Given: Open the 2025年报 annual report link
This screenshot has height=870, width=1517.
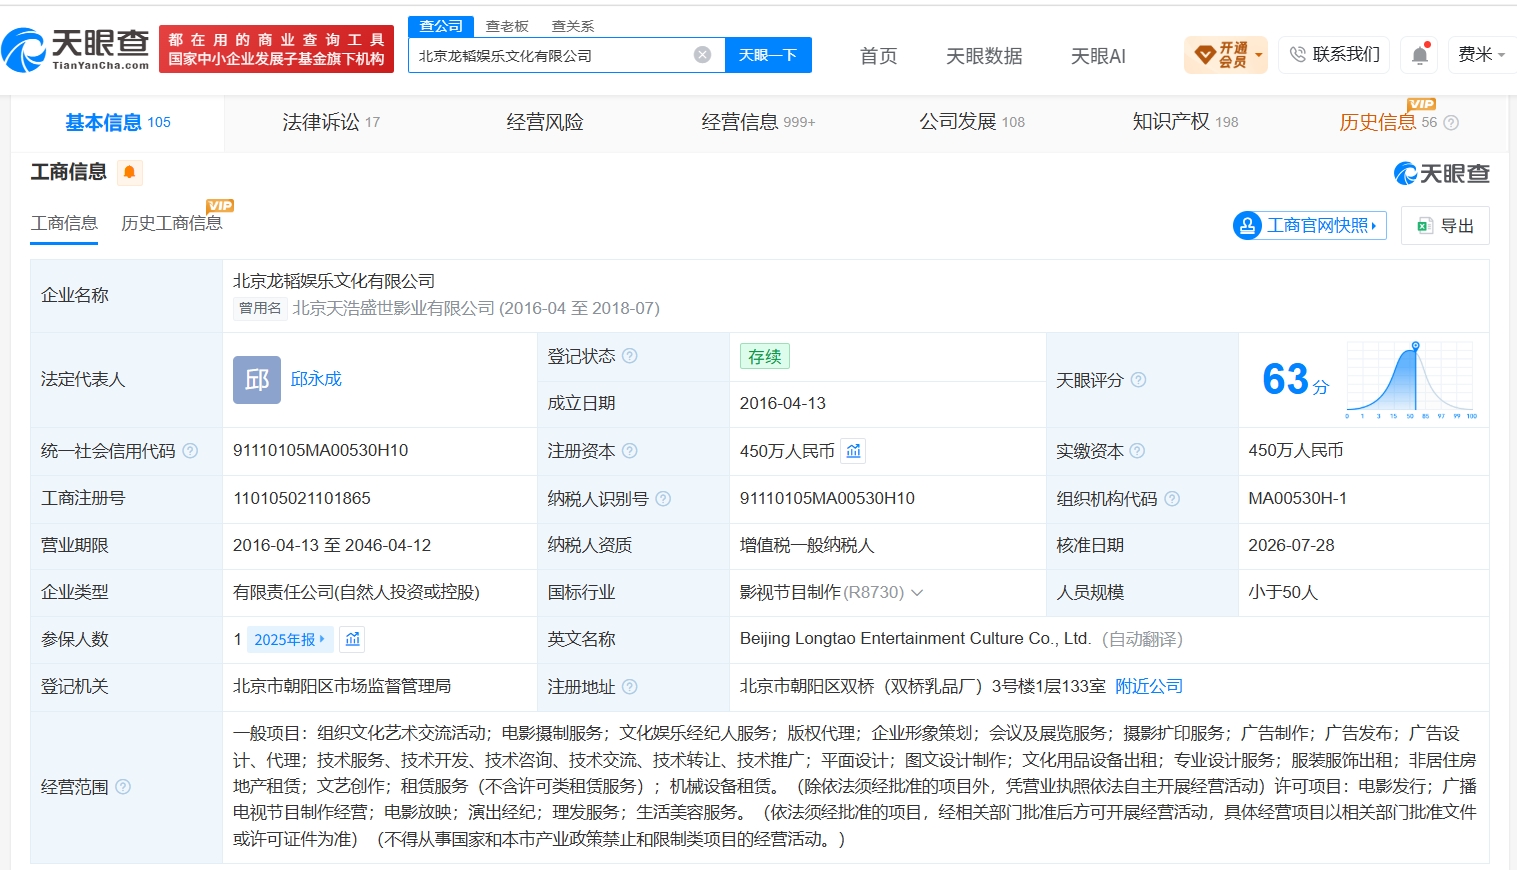Looking at the screenshot, I should [289, 640].
